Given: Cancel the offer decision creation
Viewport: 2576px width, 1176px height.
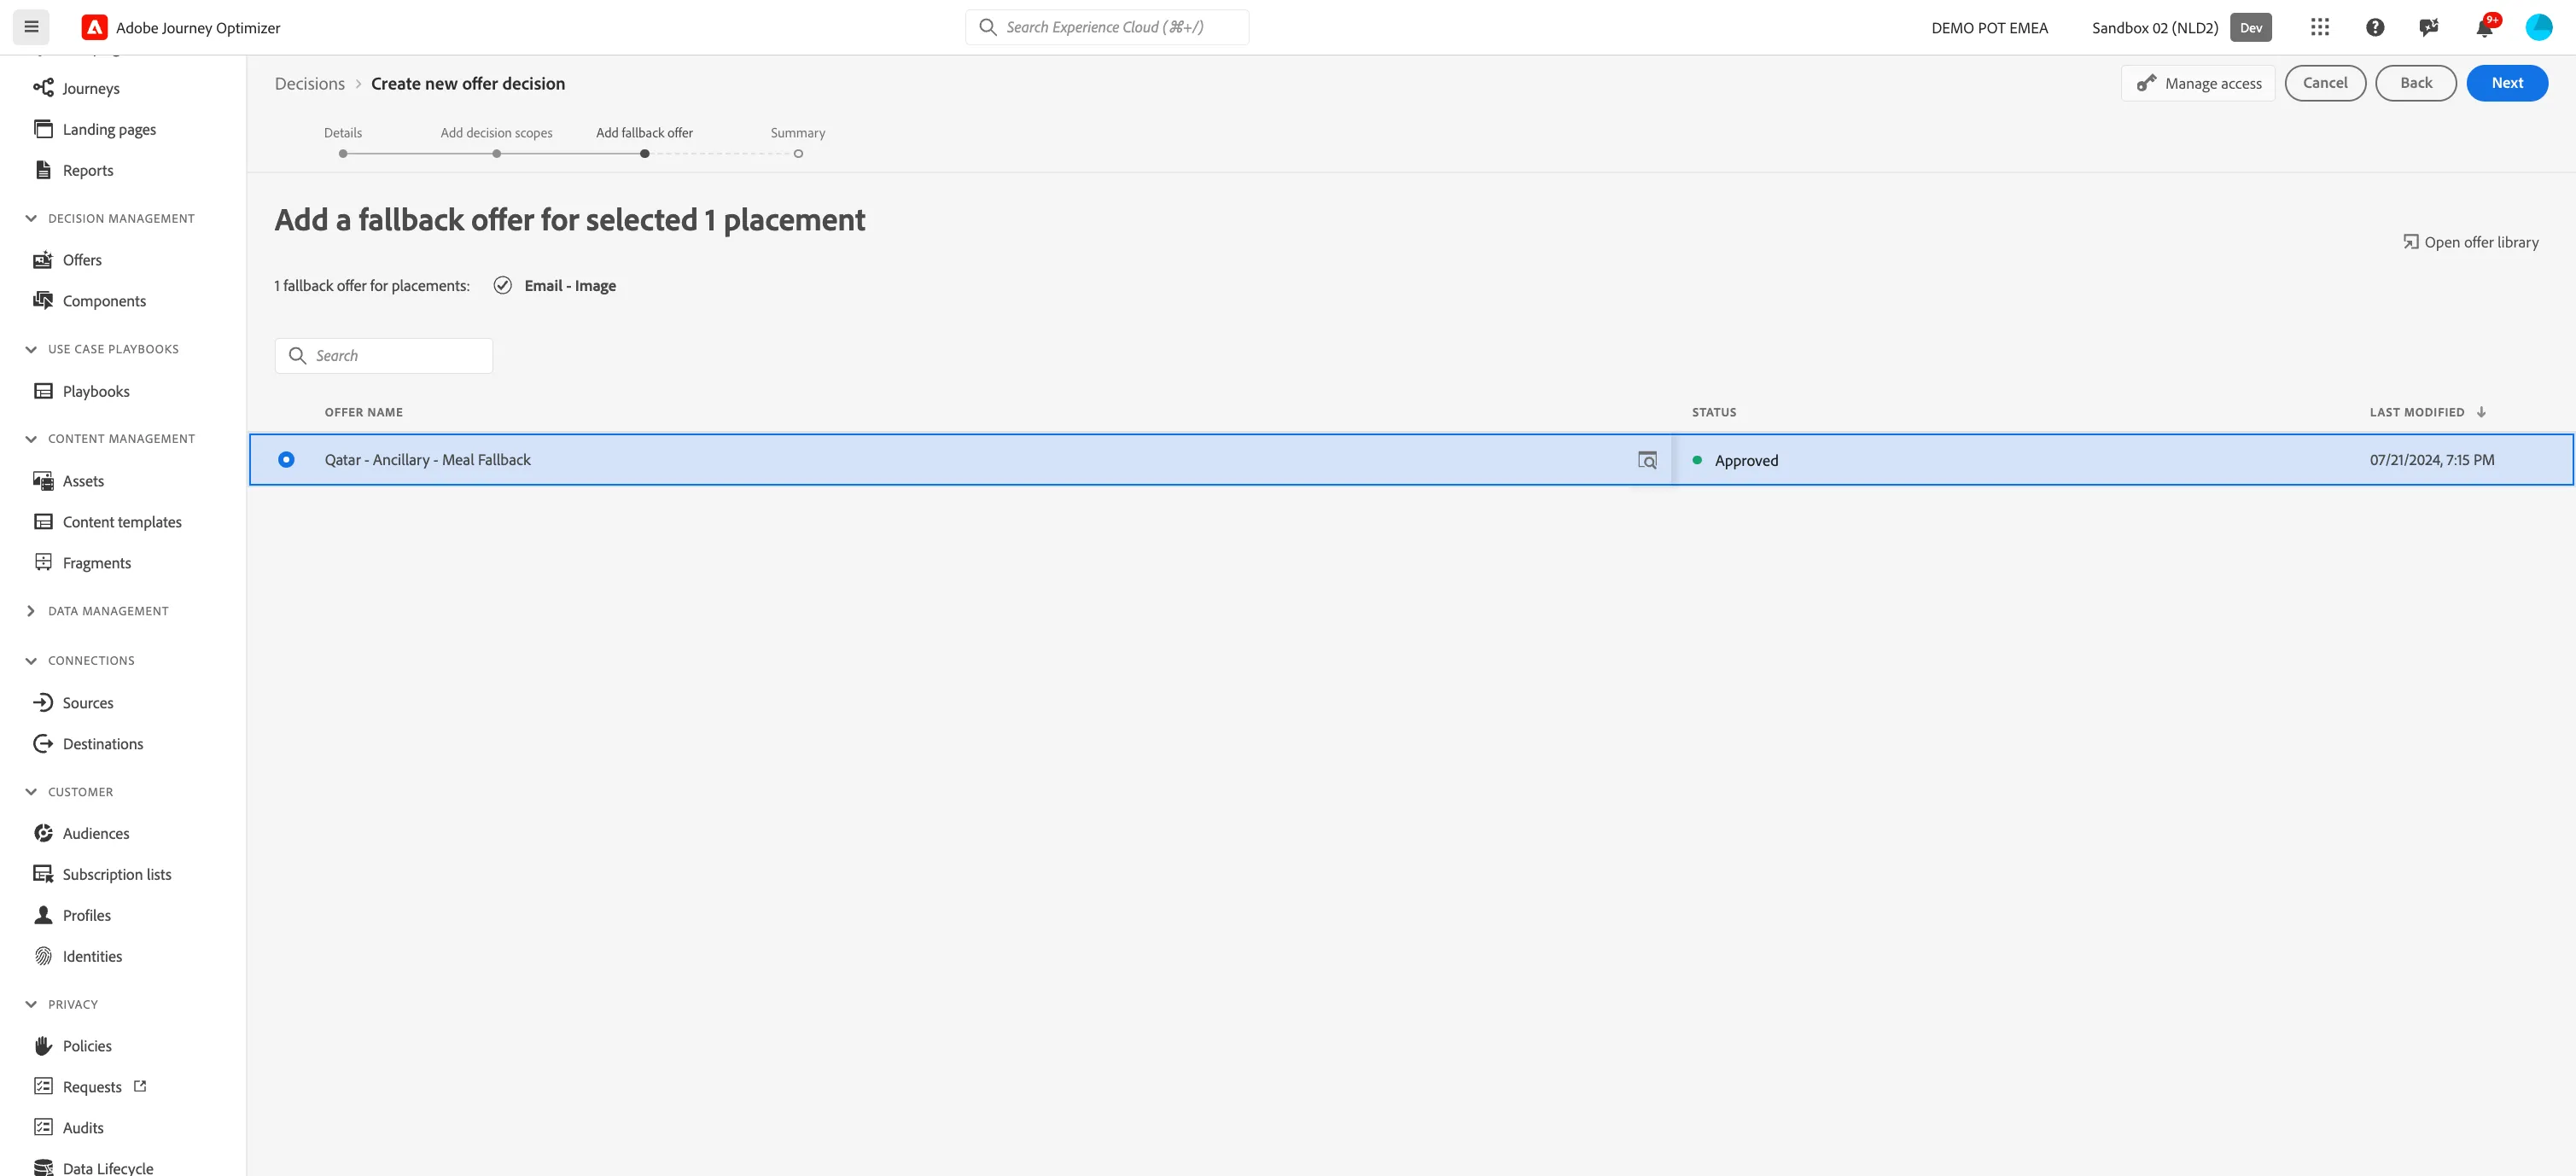Looking at the screenshot, I should (x=2325, y=83).
